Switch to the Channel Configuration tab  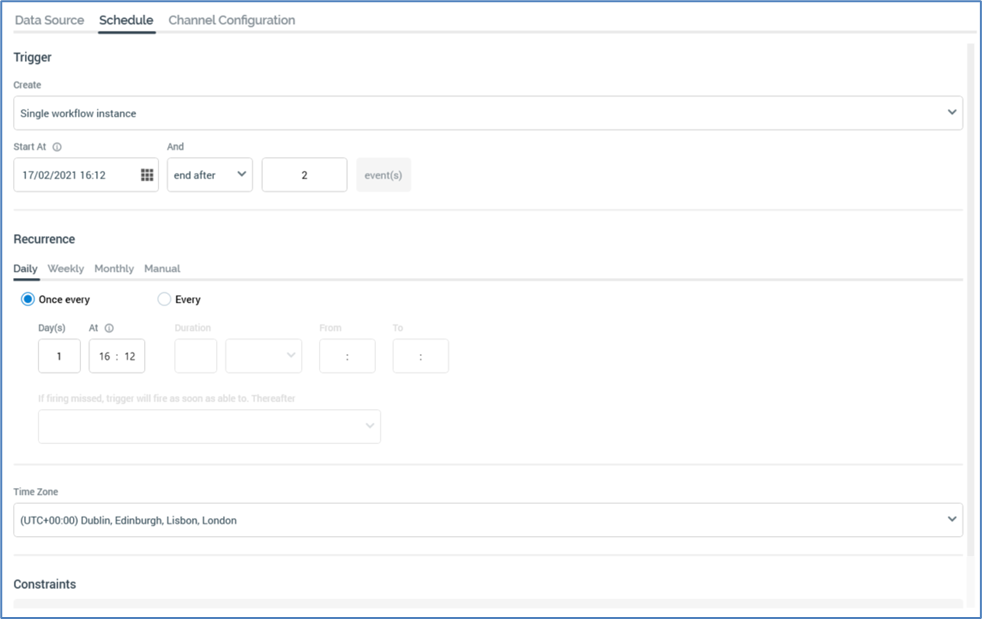point(231,20)
